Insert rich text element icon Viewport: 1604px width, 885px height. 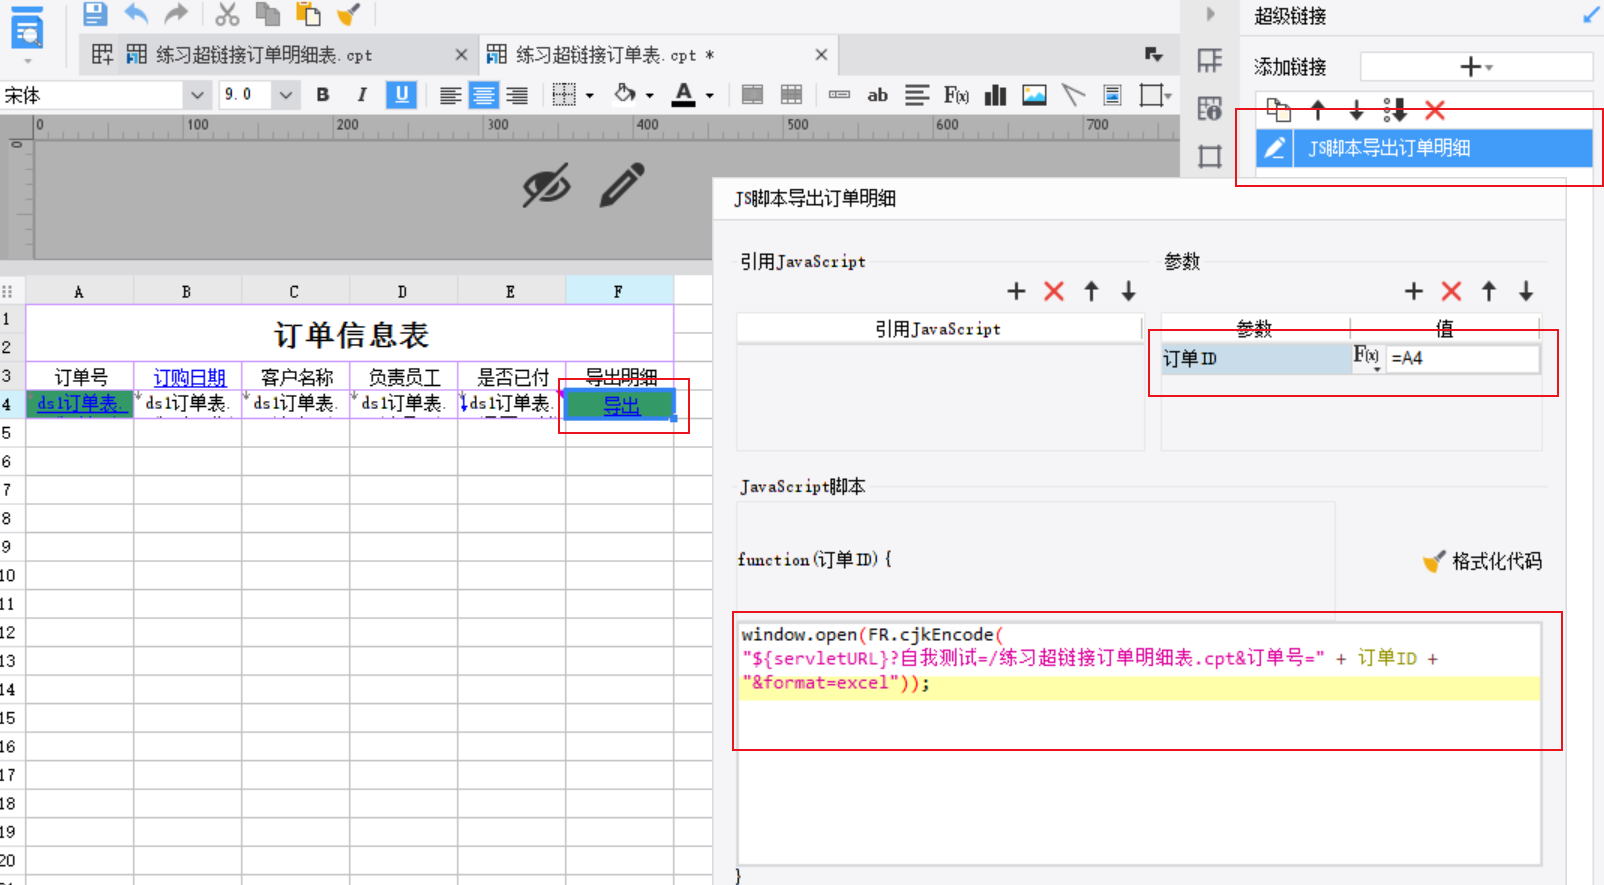[x=917, y=95]
